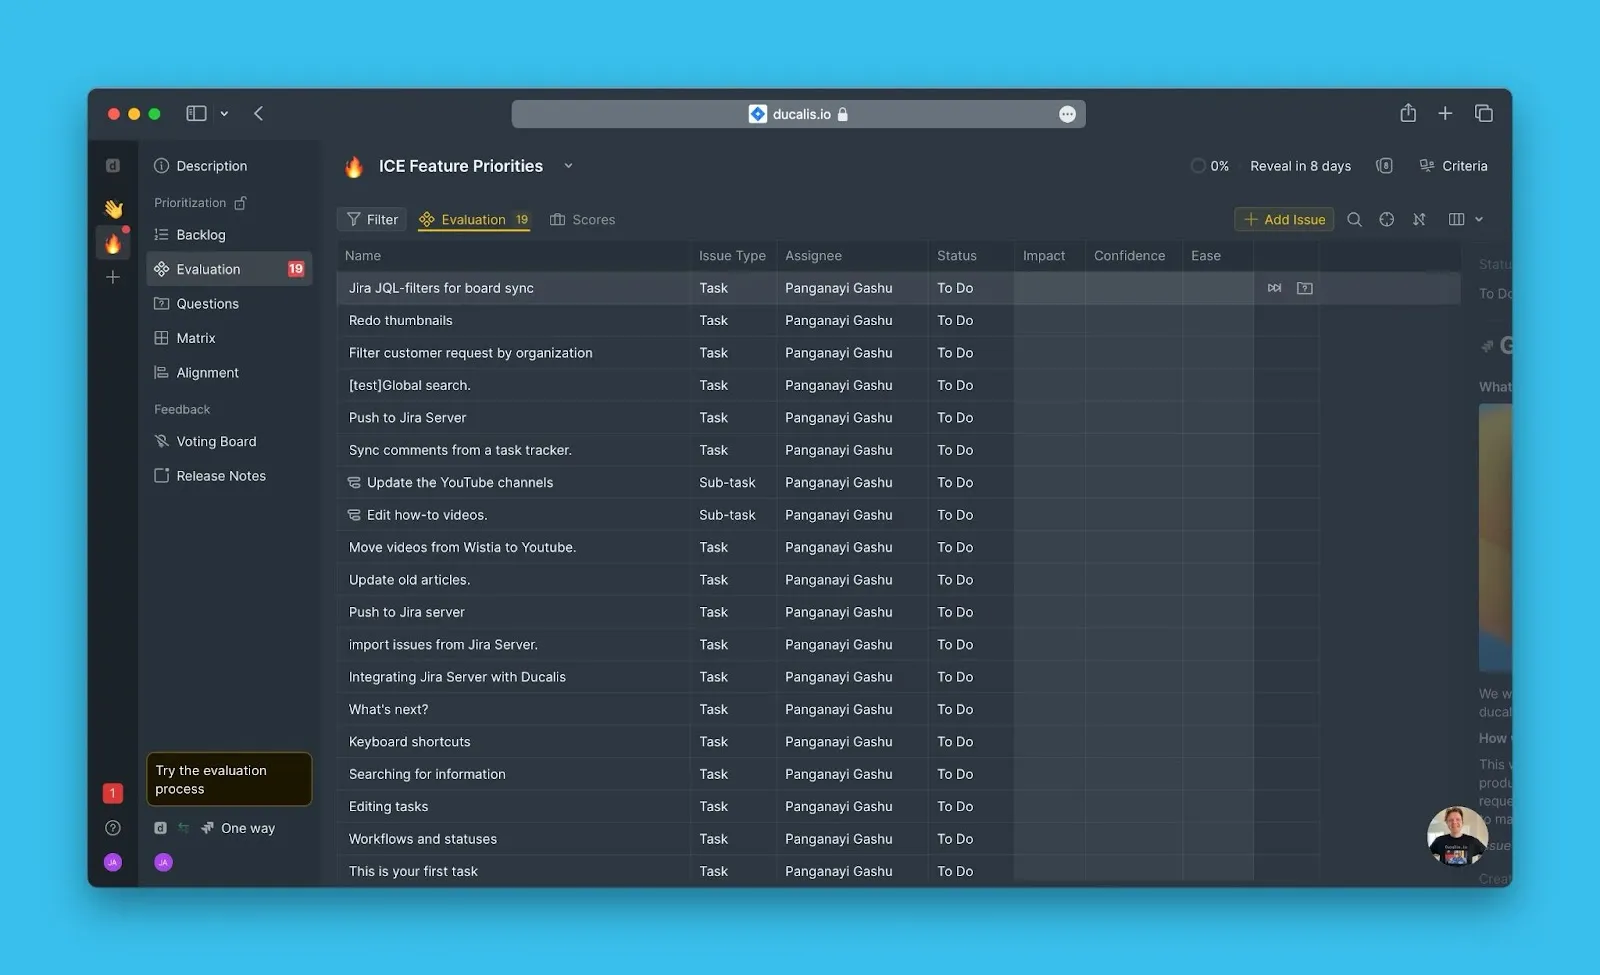The image size is (1600, 975).
Task: Click the skip icon on the Jira JQL-filters row
Action: [x=1274, y=288]
